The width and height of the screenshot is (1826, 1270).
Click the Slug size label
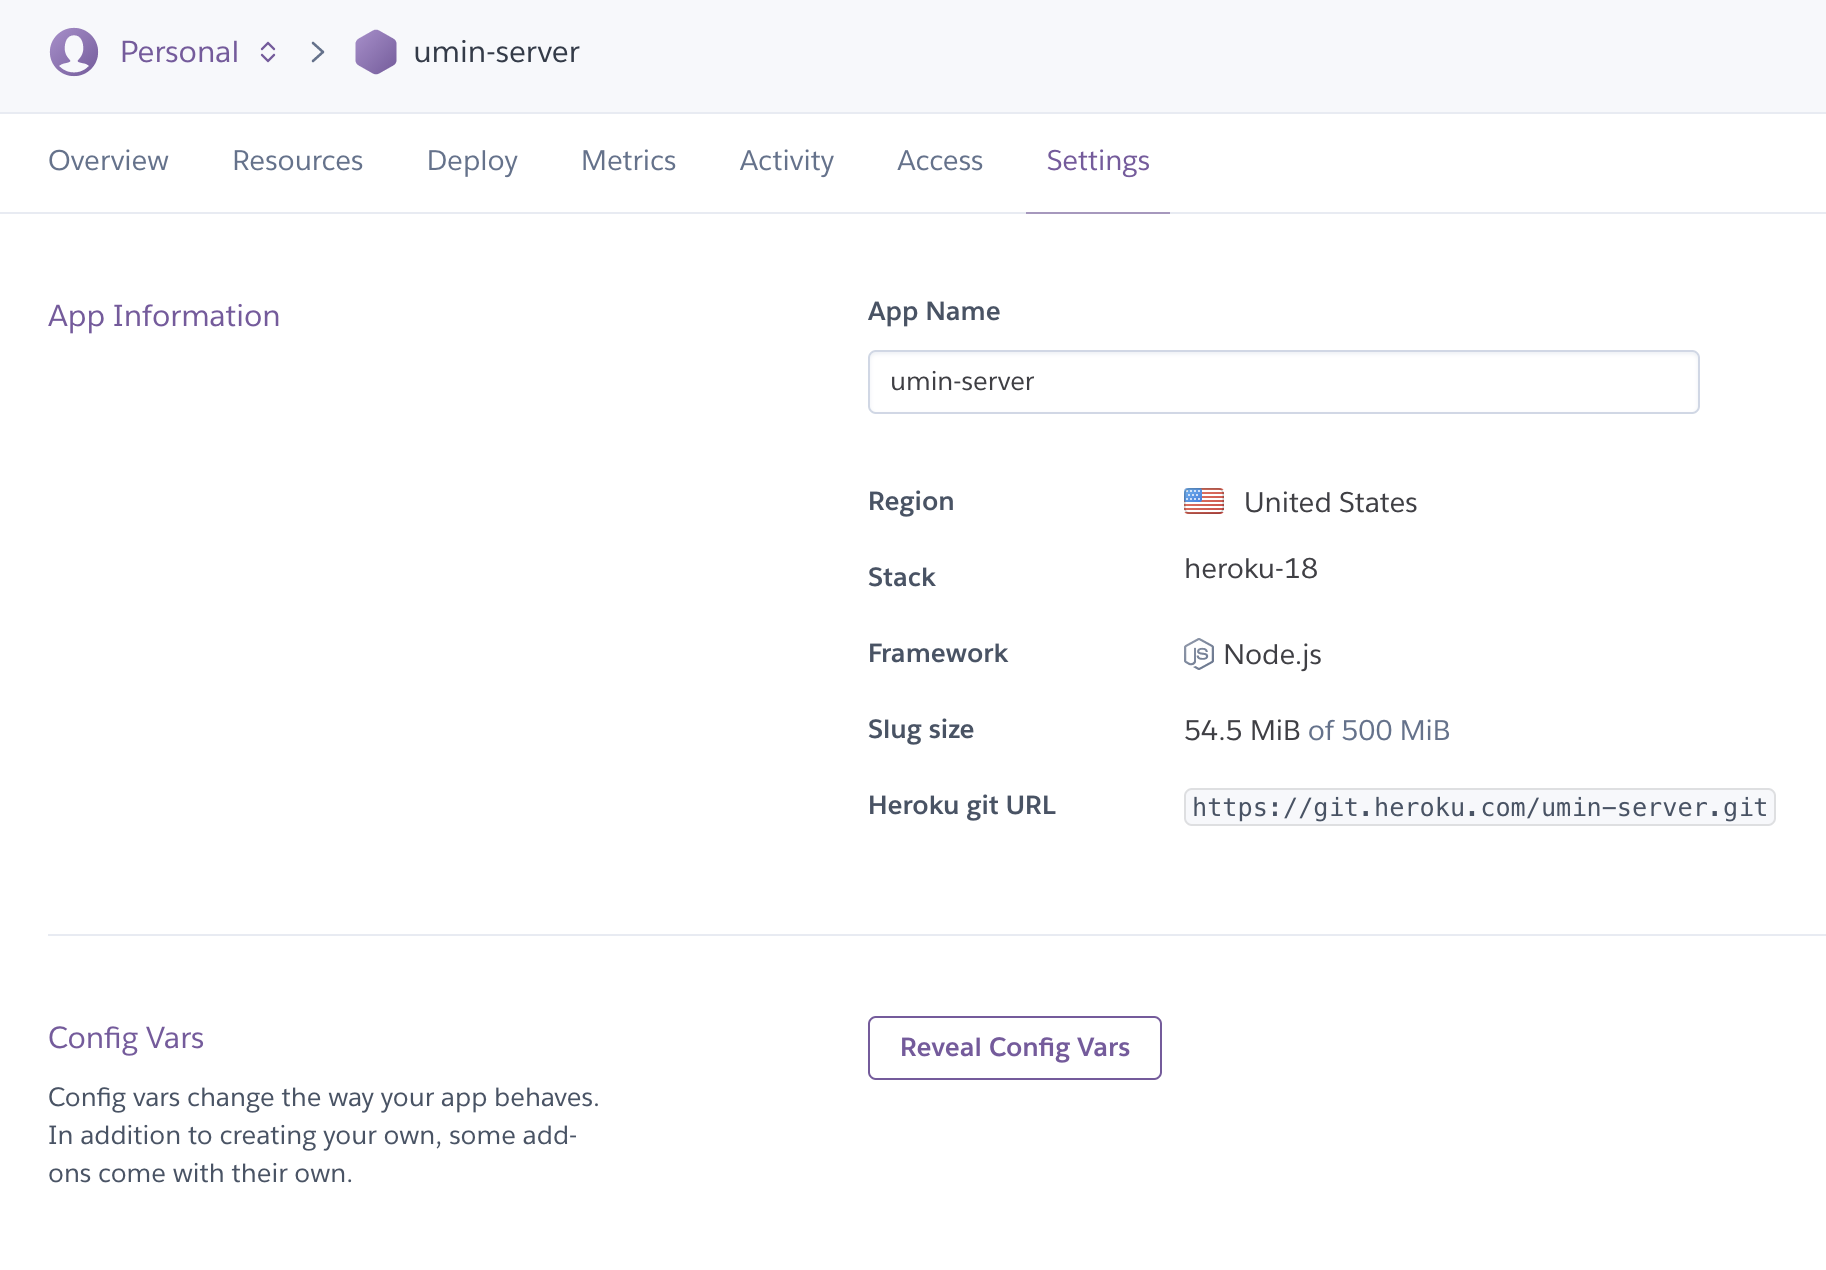tap(920, 729)
